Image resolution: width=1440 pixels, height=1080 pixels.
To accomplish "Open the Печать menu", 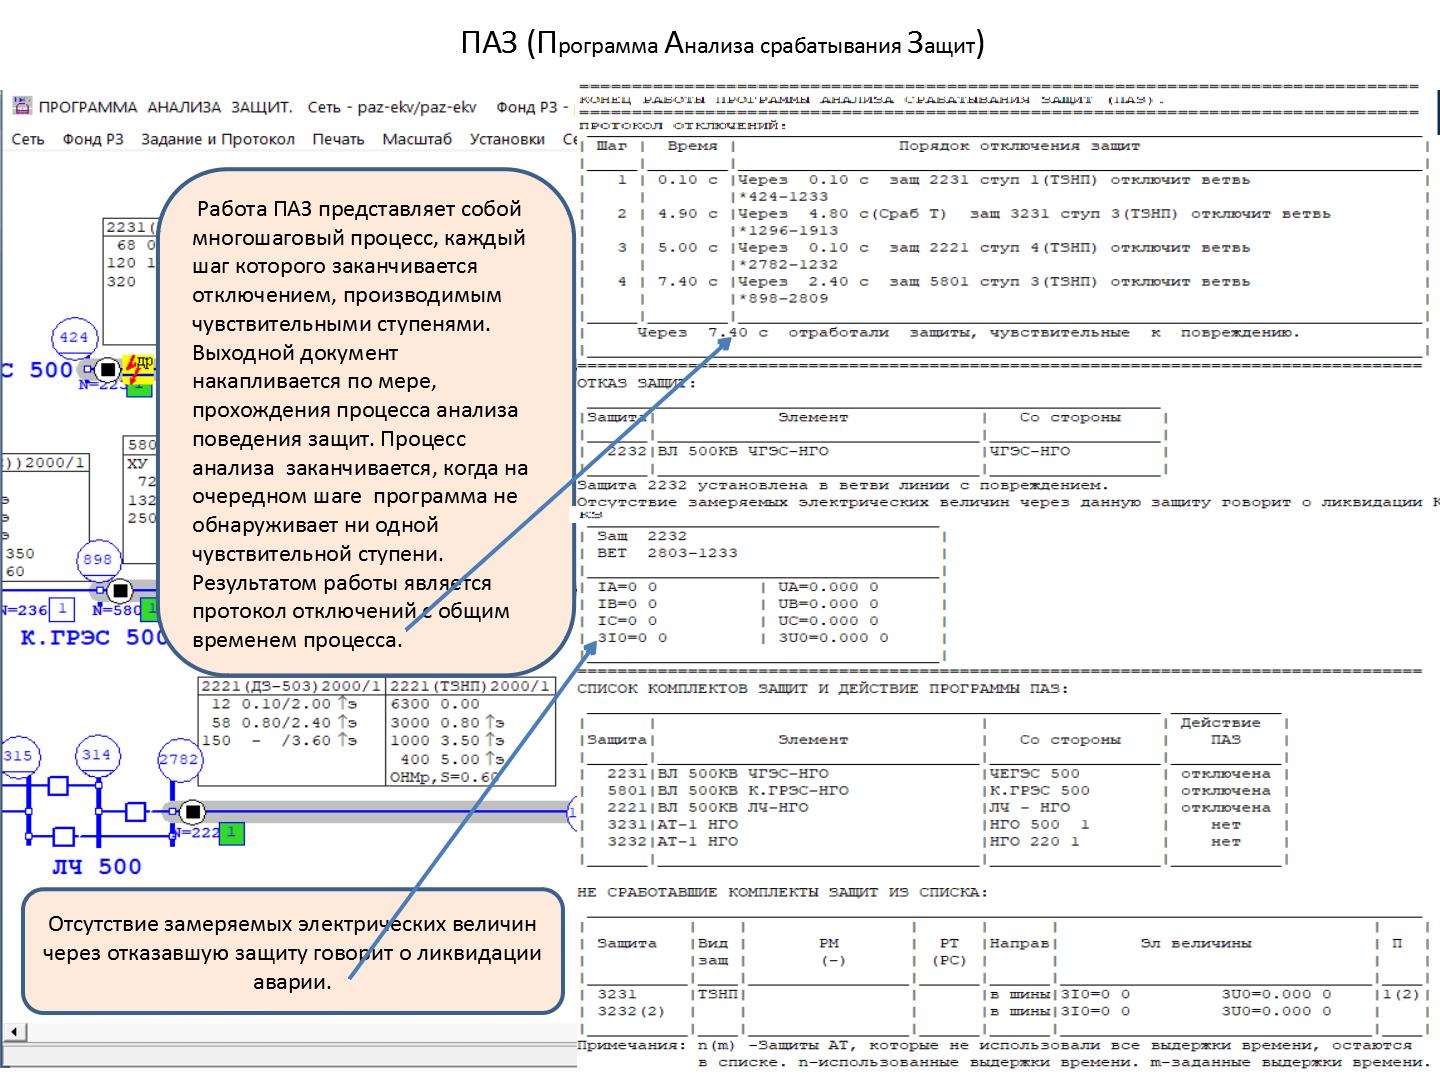I will pyautogui.click(x=338, y=139).
